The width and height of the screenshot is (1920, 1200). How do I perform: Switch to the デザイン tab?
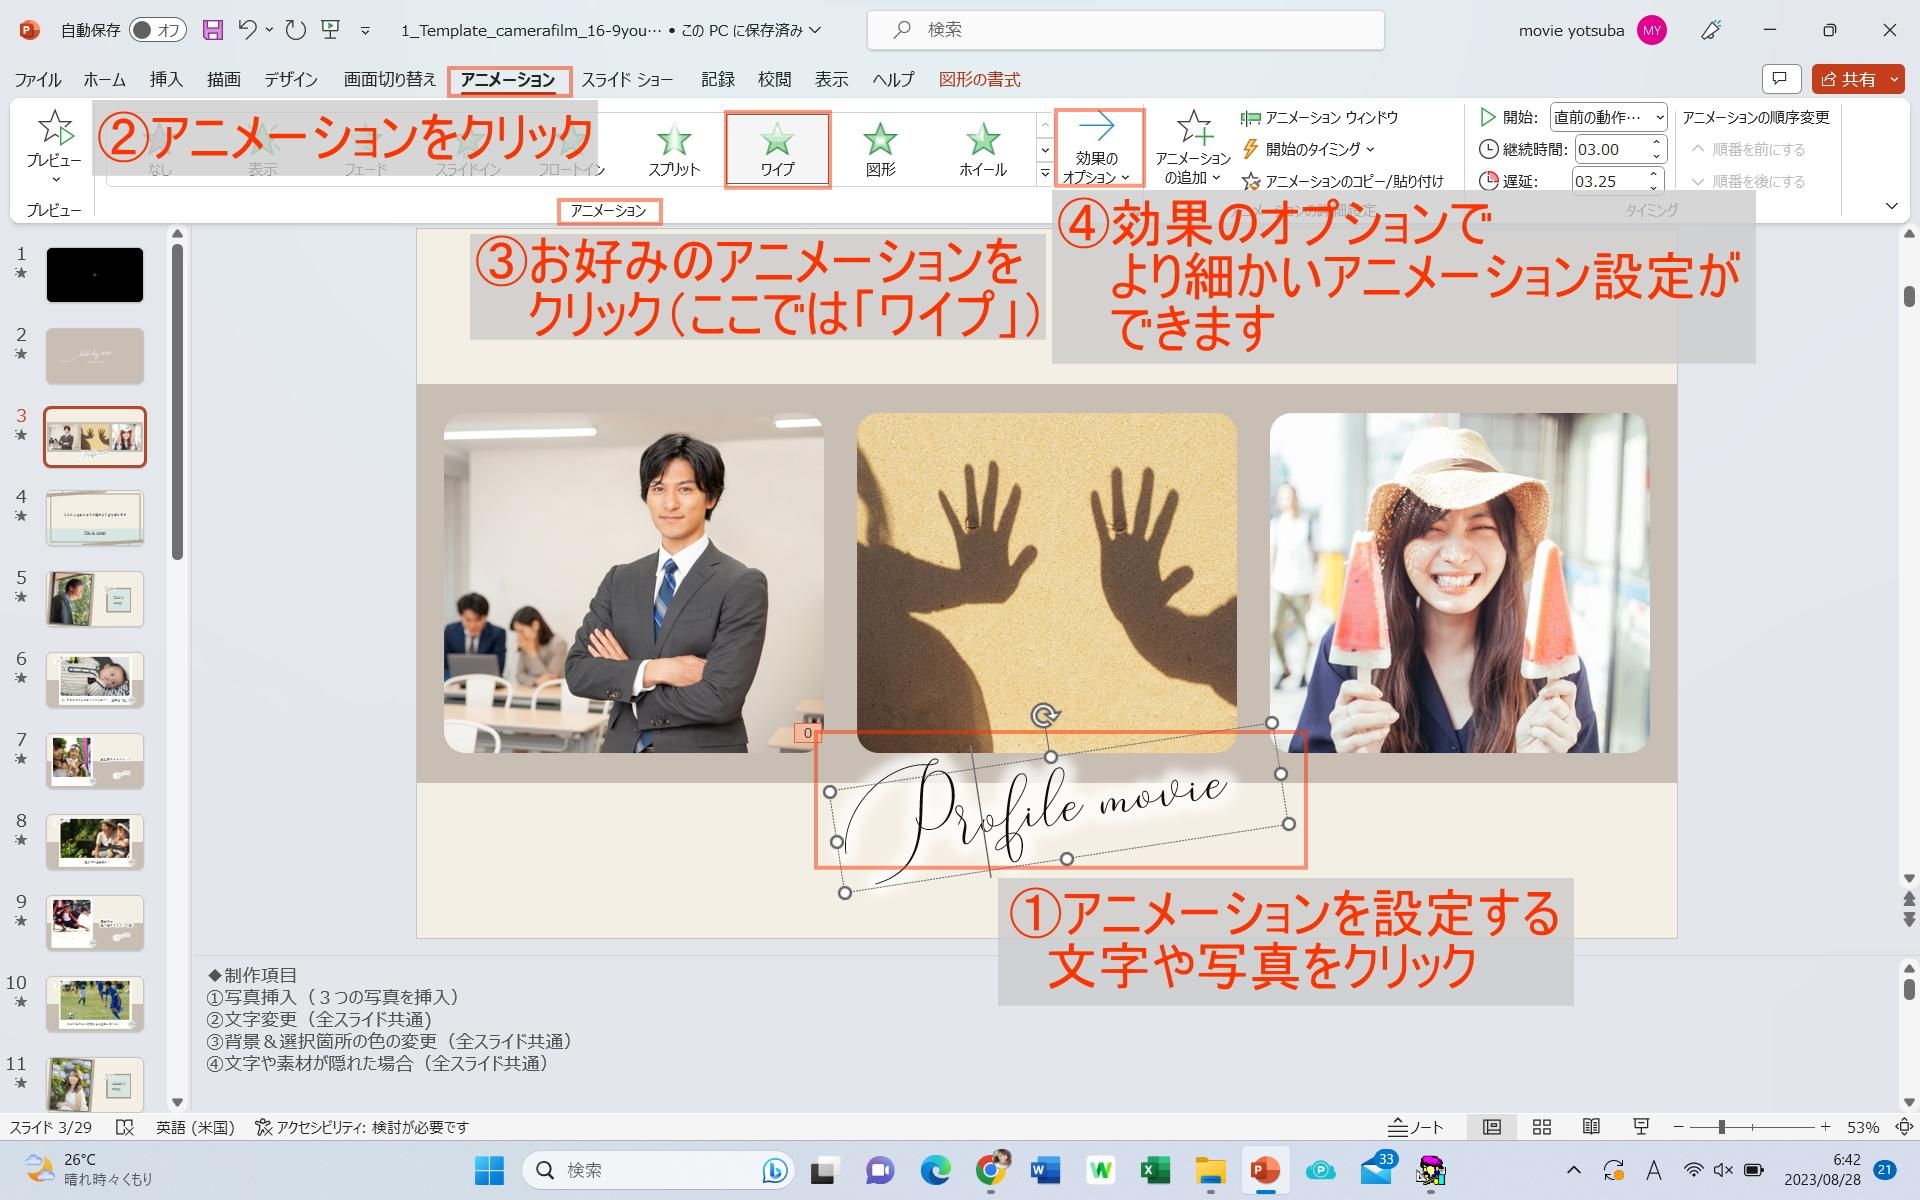pyautogui.click(x=290, y=79)
